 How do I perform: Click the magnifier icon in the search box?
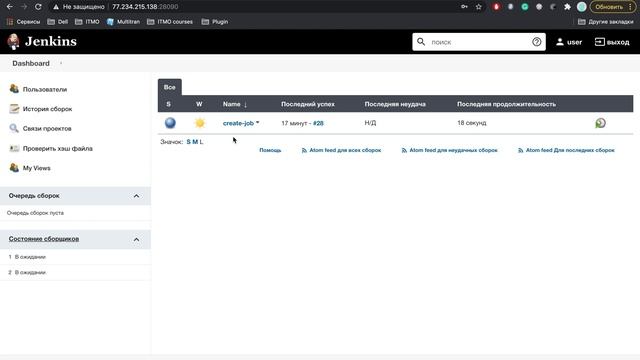421,42
